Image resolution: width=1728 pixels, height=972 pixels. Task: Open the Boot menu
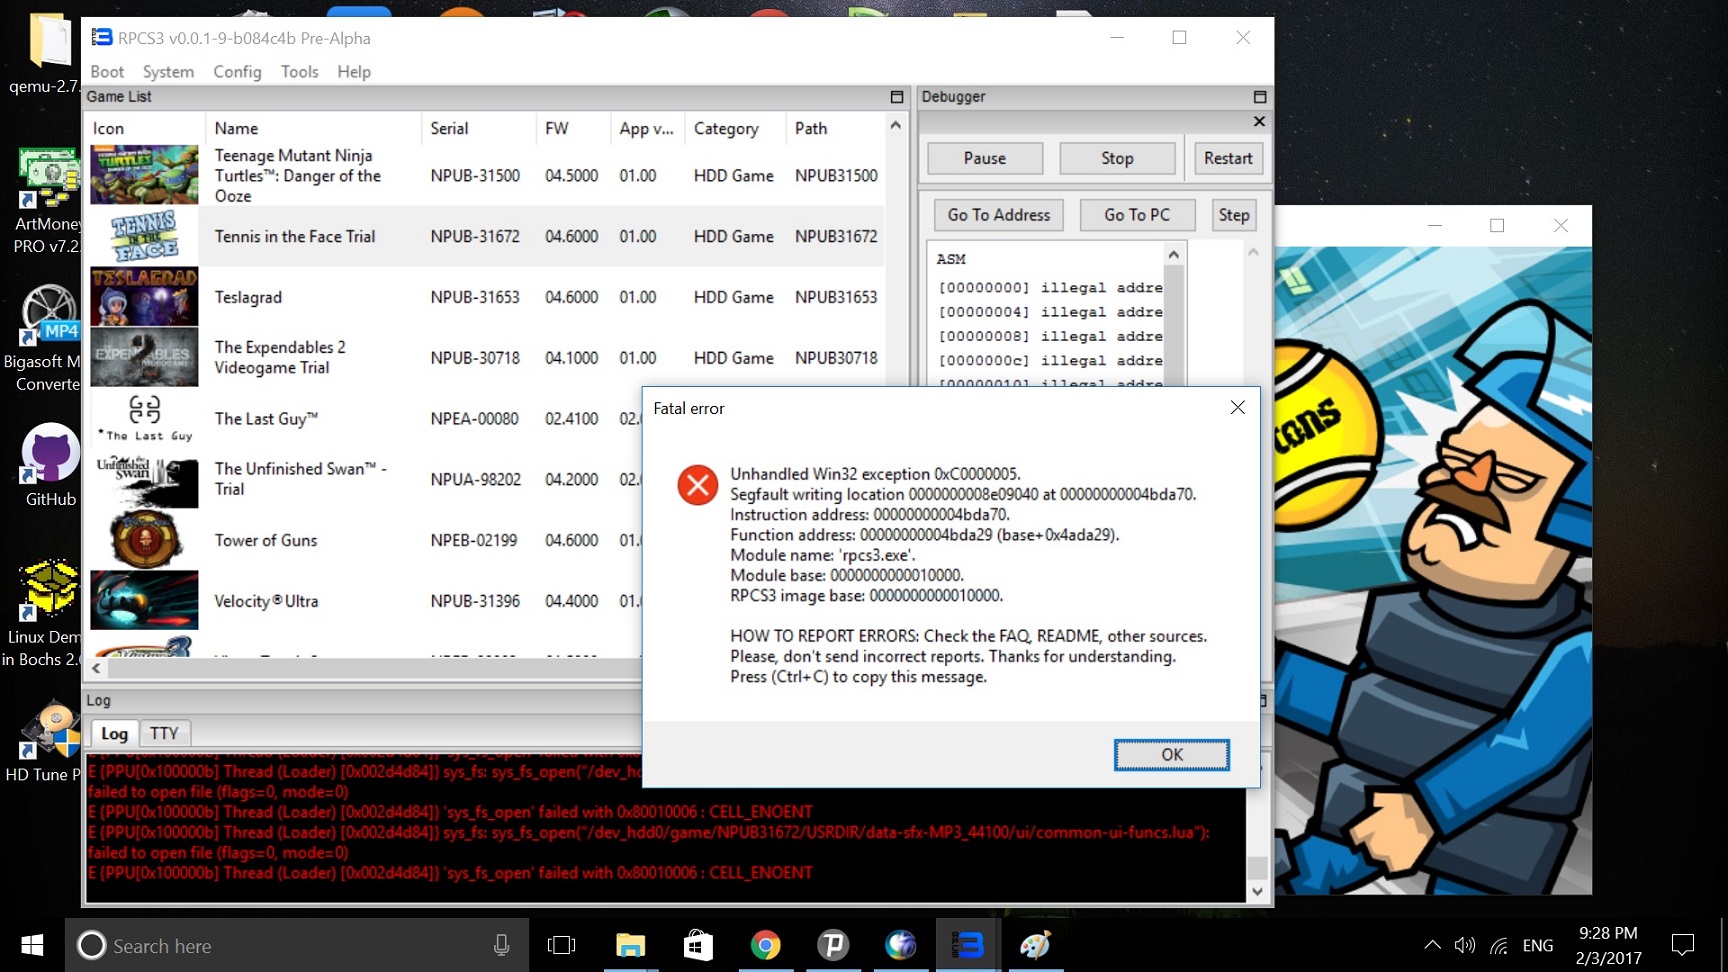tap(107, 72)
